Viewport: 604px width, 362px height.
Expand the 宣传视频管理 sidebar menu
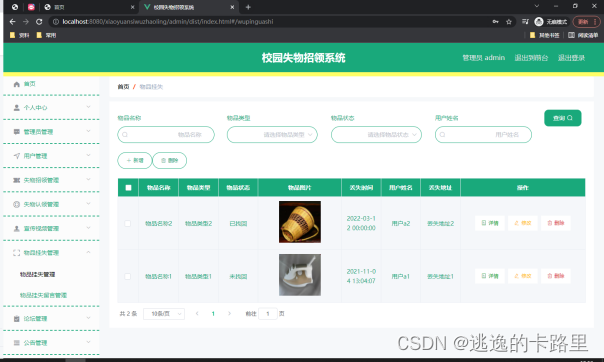pos(88,228)
